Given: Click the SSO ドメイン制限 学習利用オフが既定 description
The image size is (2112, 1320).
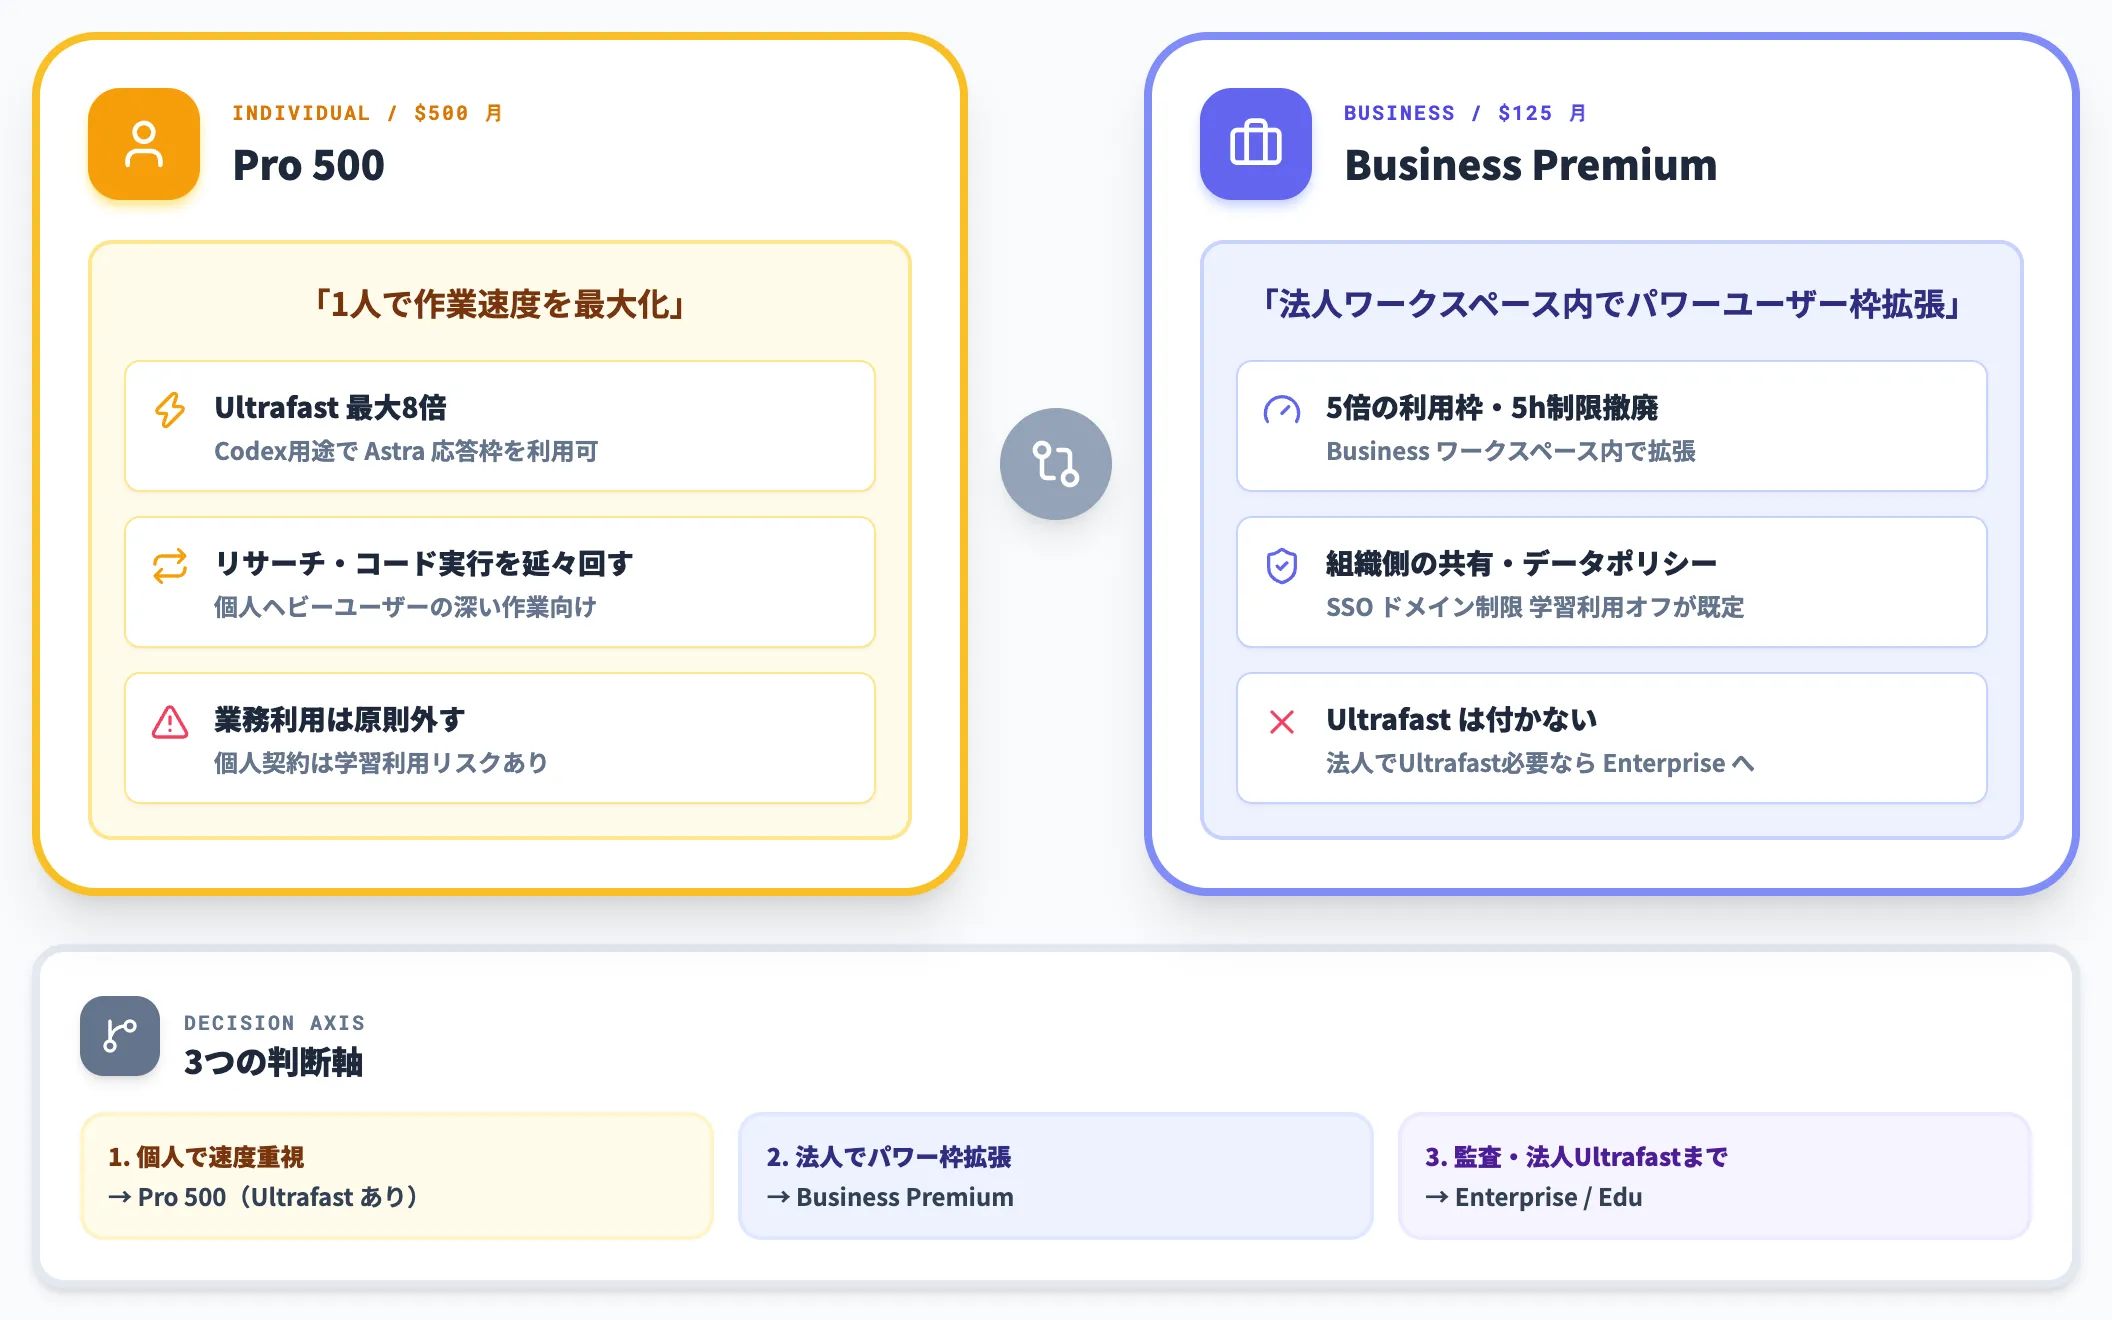Looking at the screenshot, I should [1535, 607].
